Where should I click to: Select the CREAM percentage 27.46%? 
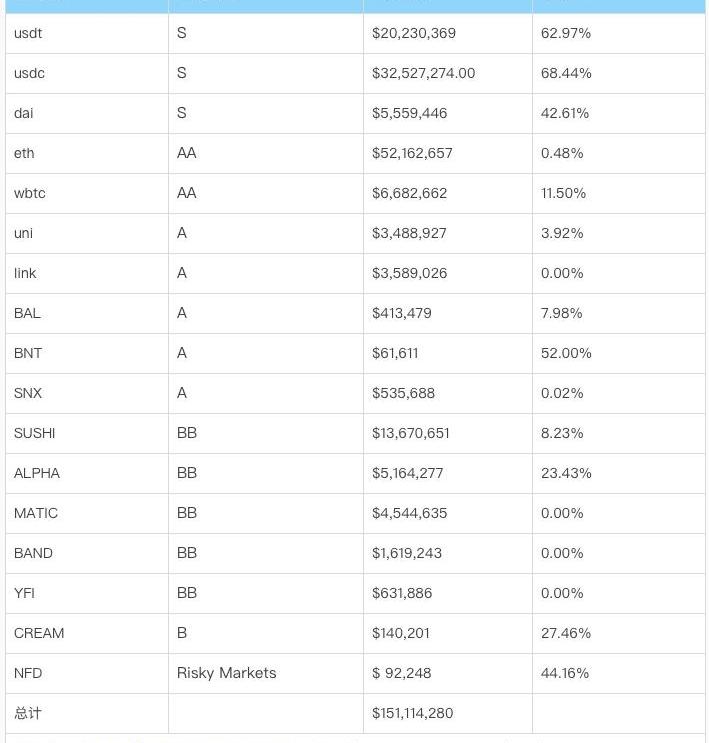click(566, 633)
